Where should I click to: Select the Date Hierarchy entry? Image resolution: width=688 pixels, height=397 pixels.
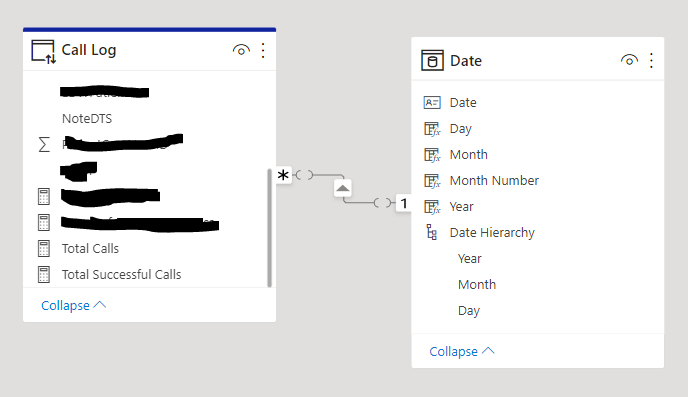(492, 232)
